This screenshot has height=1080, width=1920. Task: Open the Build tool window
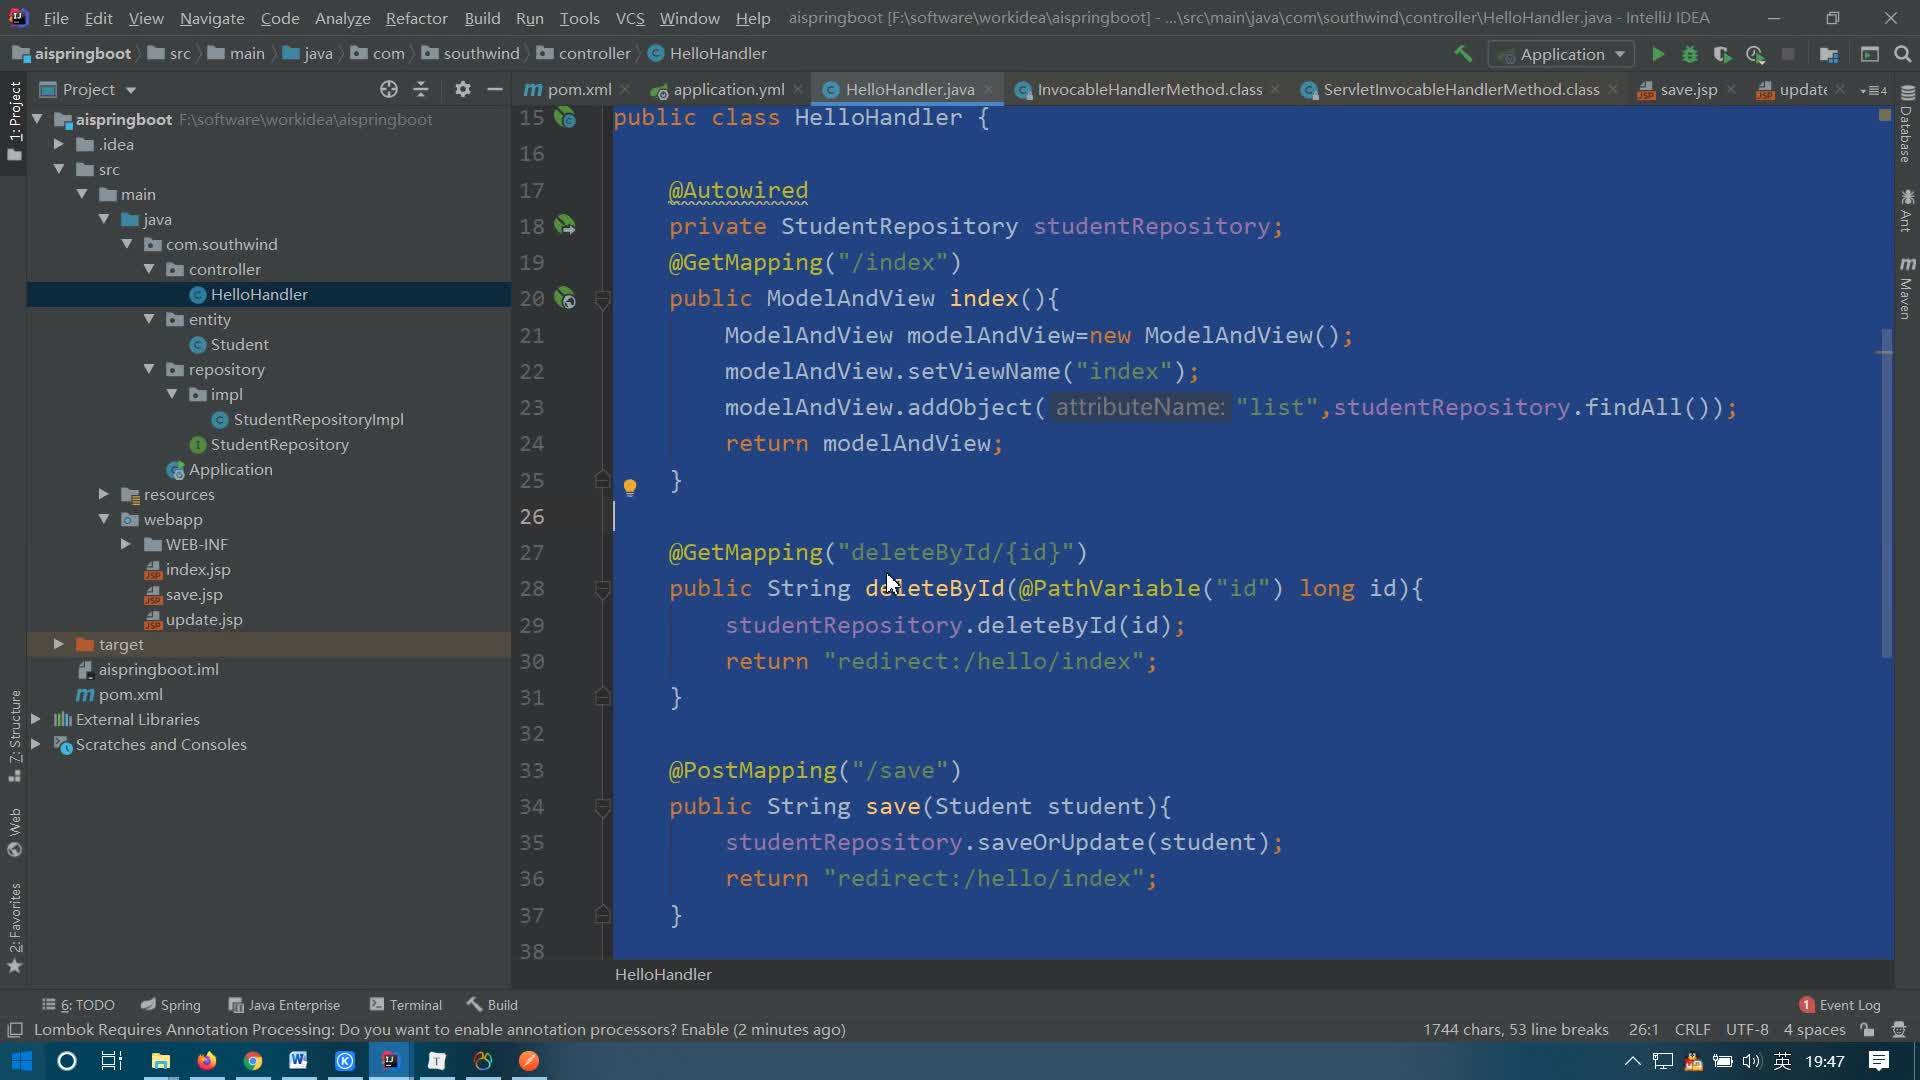click(492, 1005)
